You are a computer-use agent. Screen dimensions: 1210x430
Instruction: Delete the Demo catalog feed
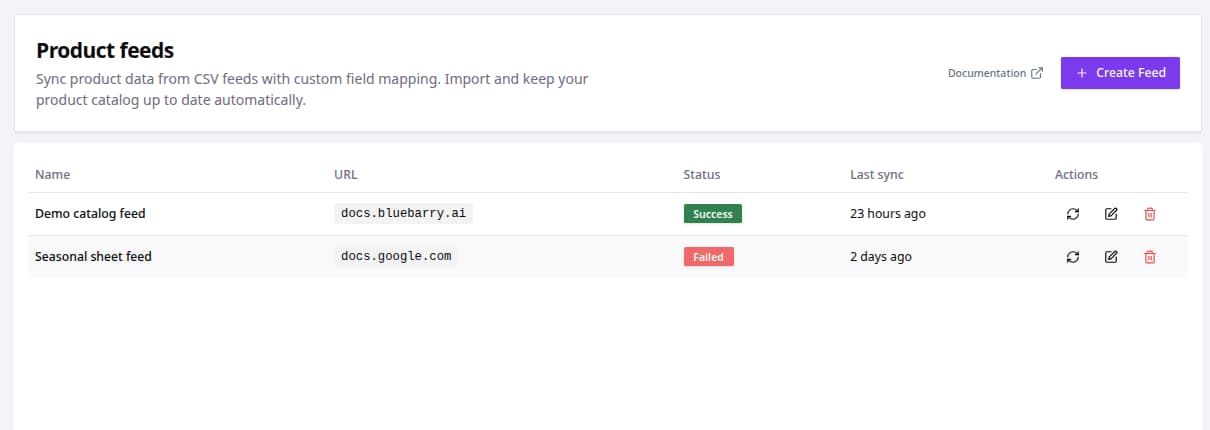pos(1150,214)
